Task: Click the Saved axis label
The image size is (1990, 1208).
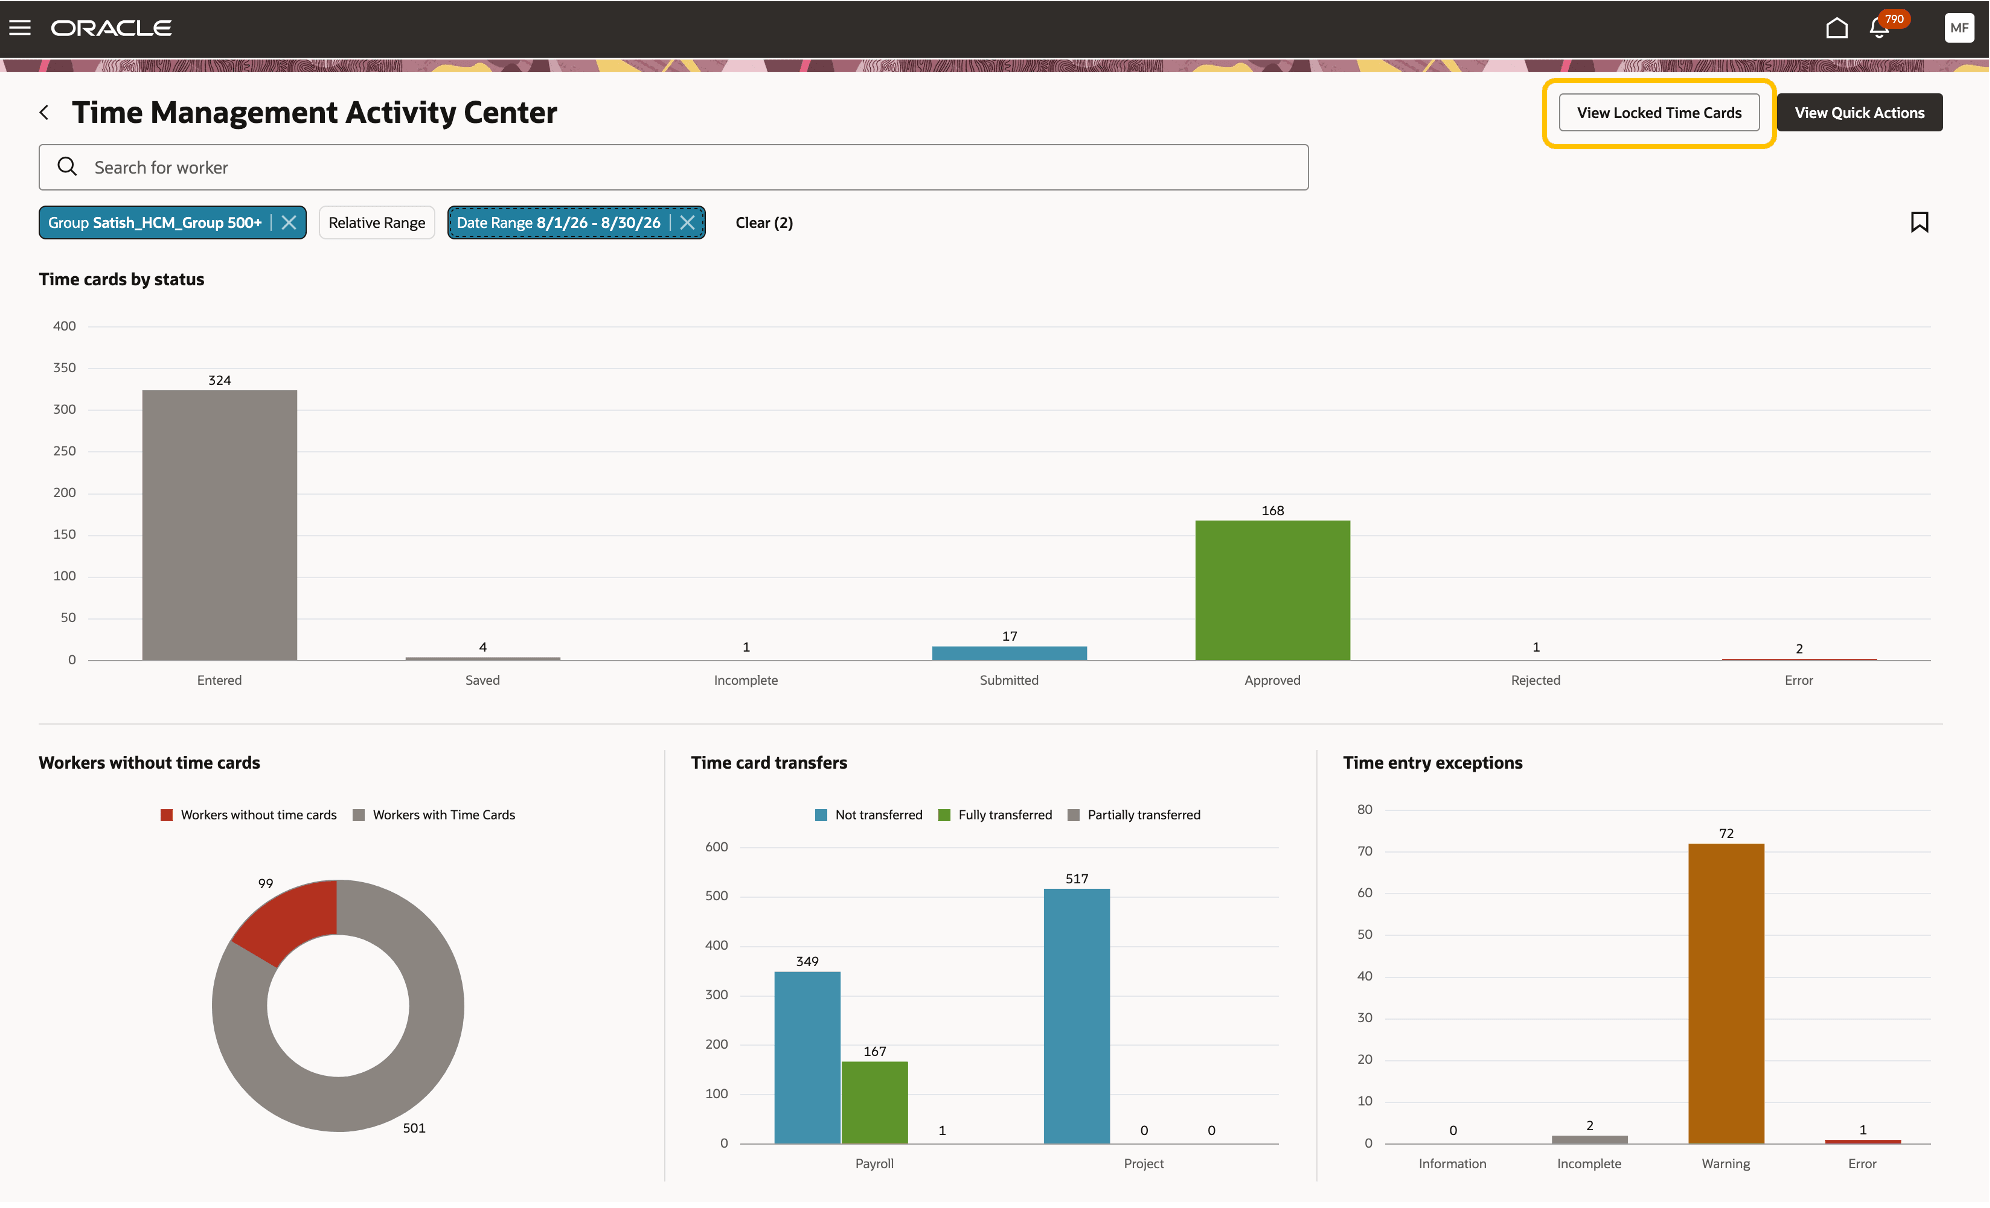Action: tap(483, 680)
